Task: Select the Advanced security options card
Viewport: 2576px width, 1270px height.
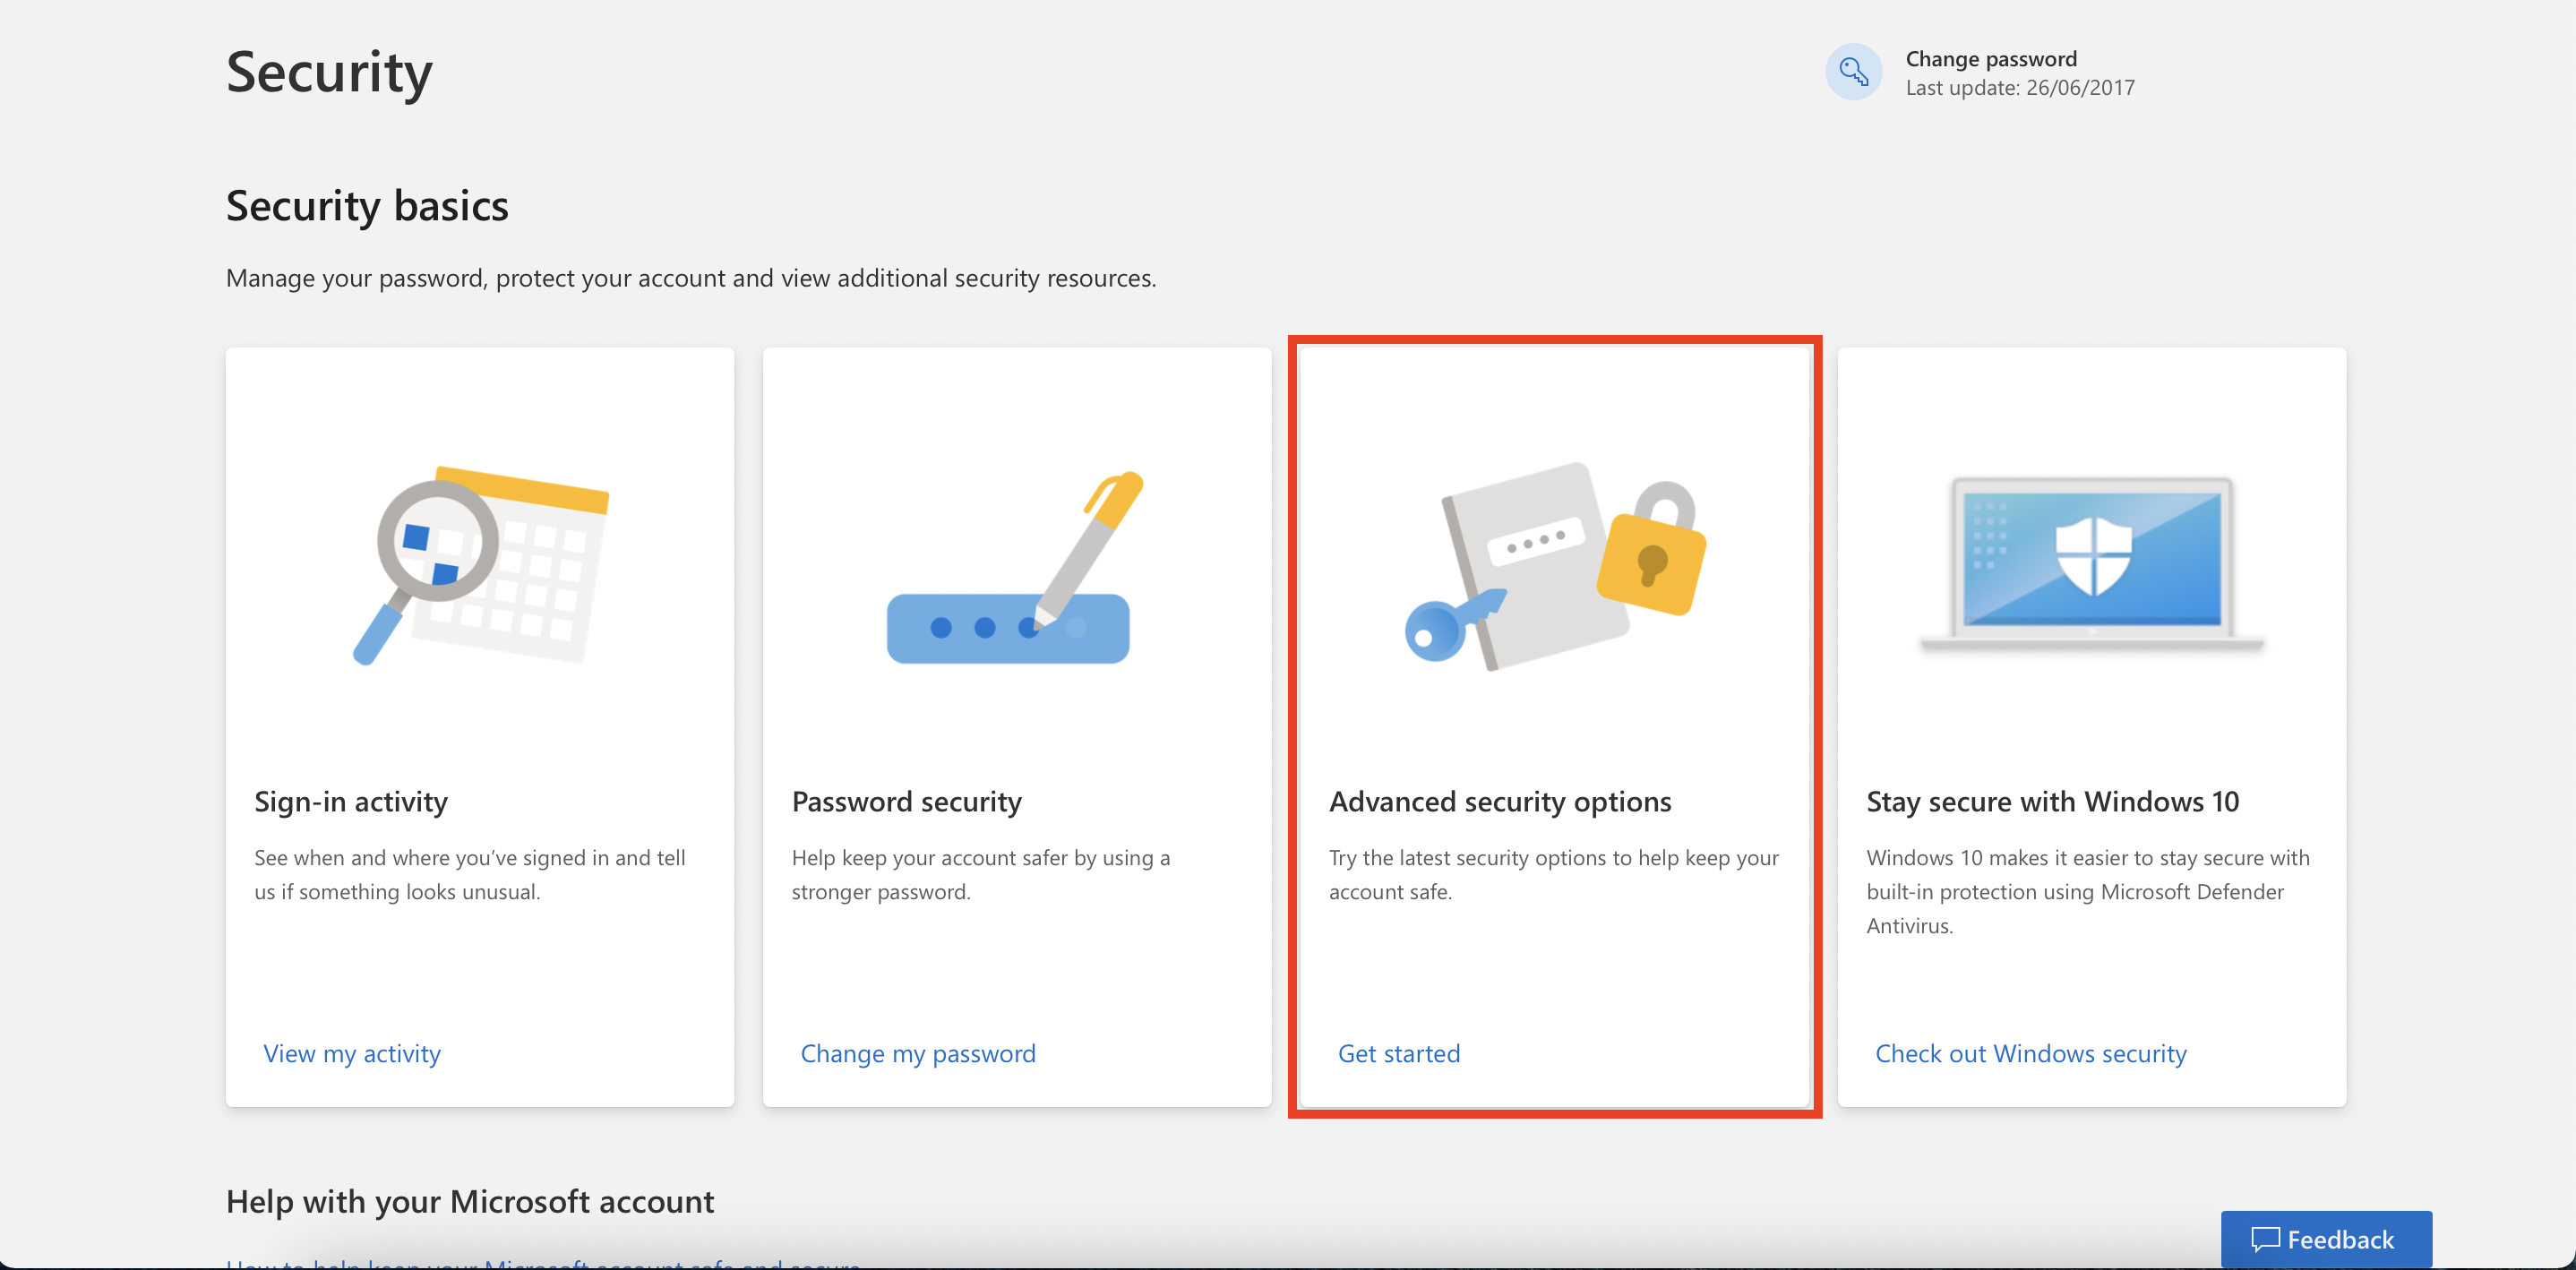Action: (1555, 727)
